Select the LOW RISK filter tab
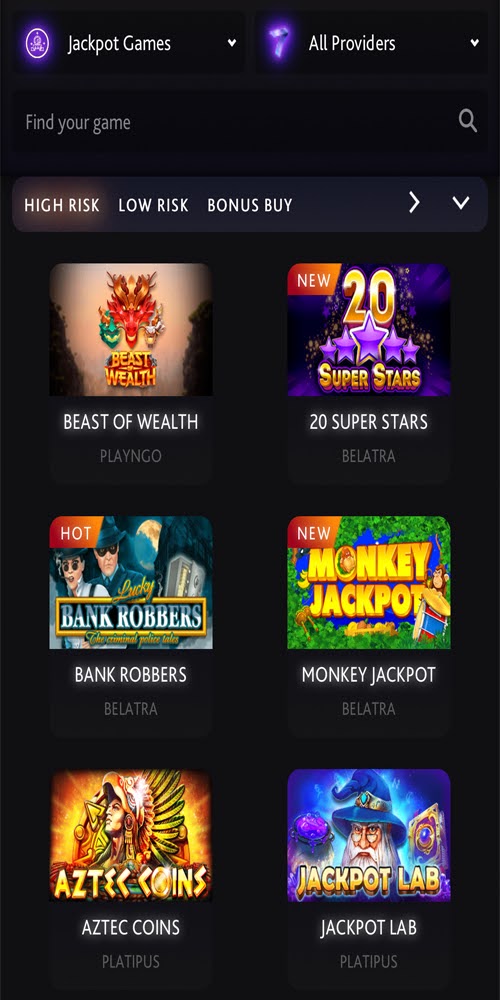Image resolution: width=500 pixels, height=1000 pixels. point(153,205)
